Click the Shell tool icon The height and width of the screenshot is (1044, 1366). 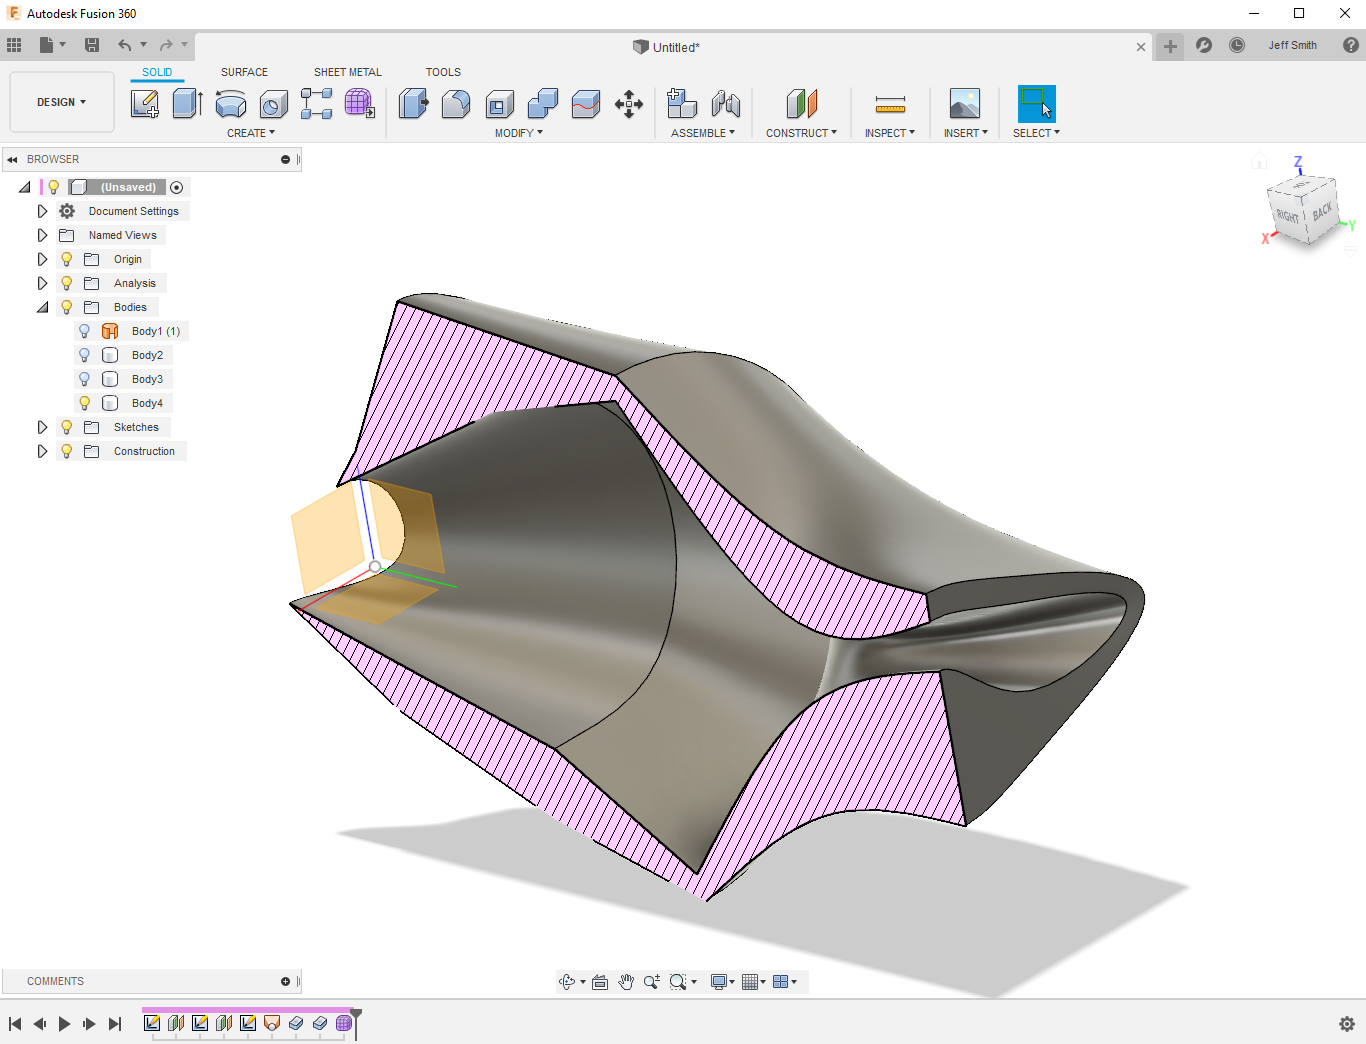point(499,104)
